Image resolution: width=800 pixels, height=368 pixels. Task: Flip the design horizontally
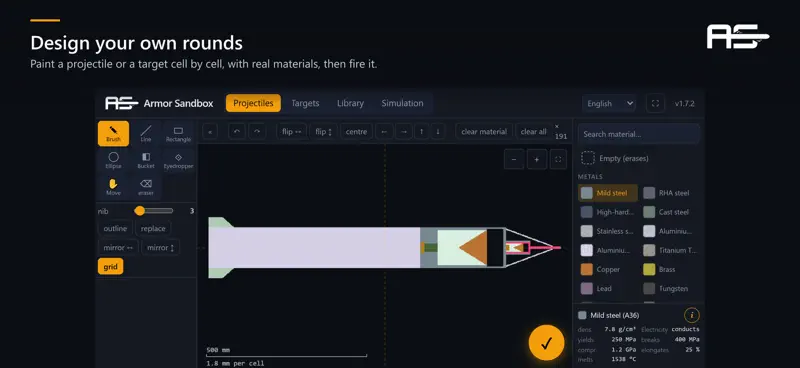click(292, 132)
